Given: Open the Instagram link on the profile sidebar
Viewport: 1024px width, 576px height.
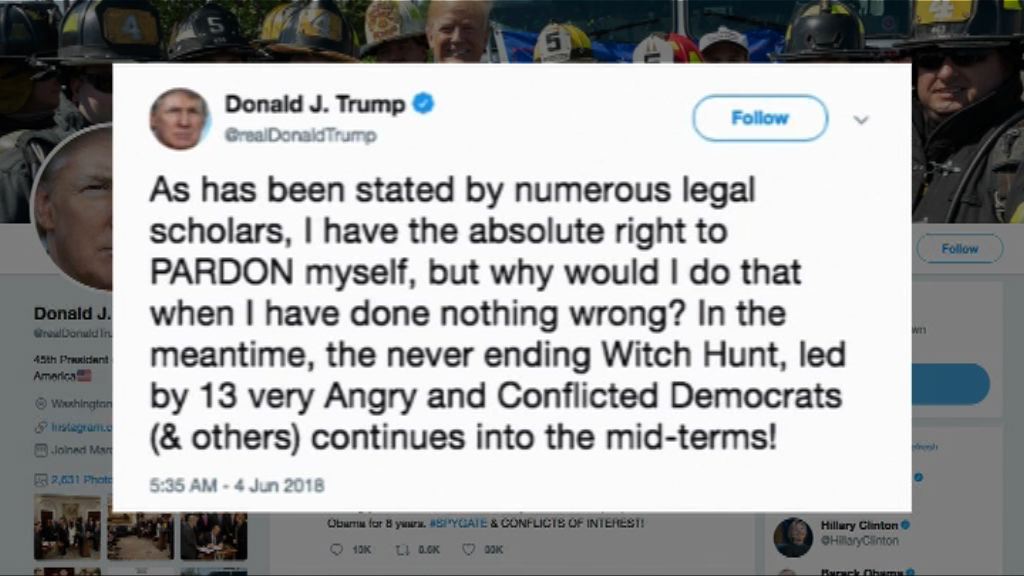Looking at the screenshot, I should 82,427.
